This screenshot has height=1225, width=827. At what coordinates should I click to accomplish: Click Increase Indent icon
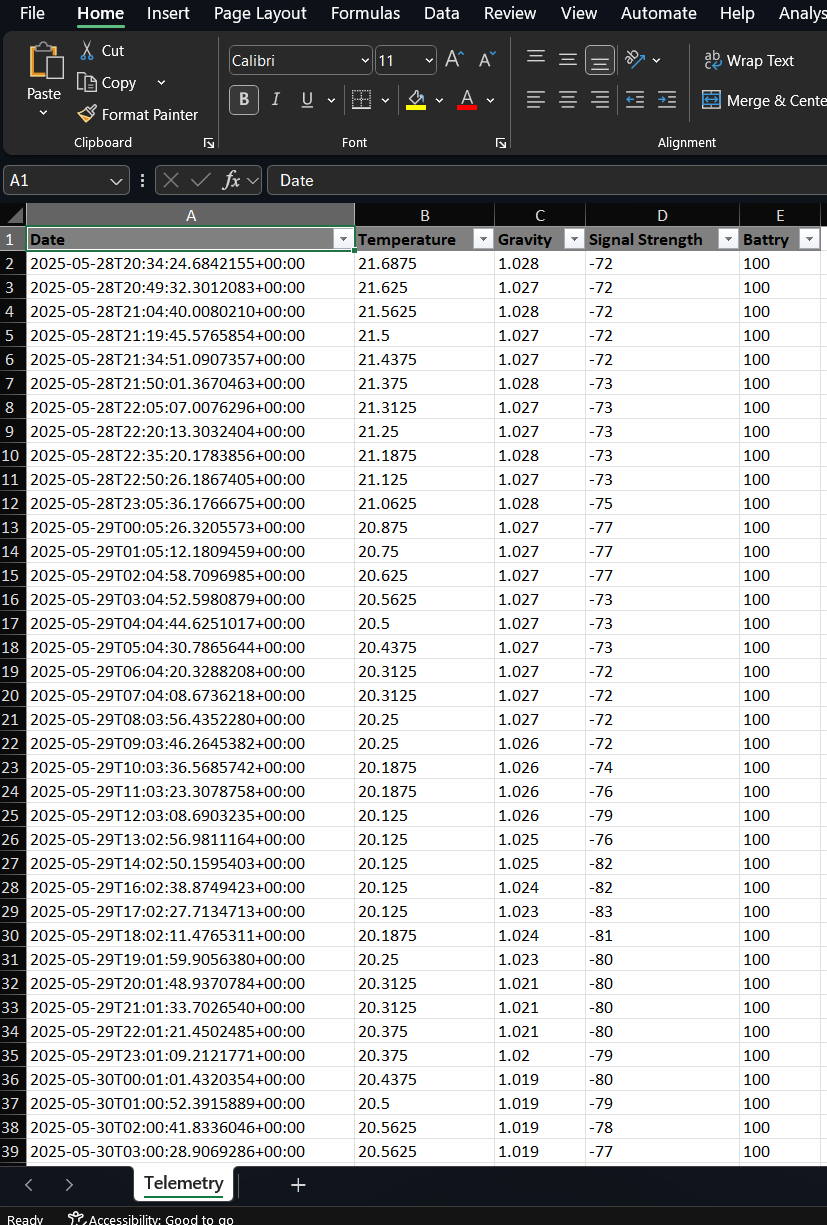pyautogui.click(x=667, y=100)
